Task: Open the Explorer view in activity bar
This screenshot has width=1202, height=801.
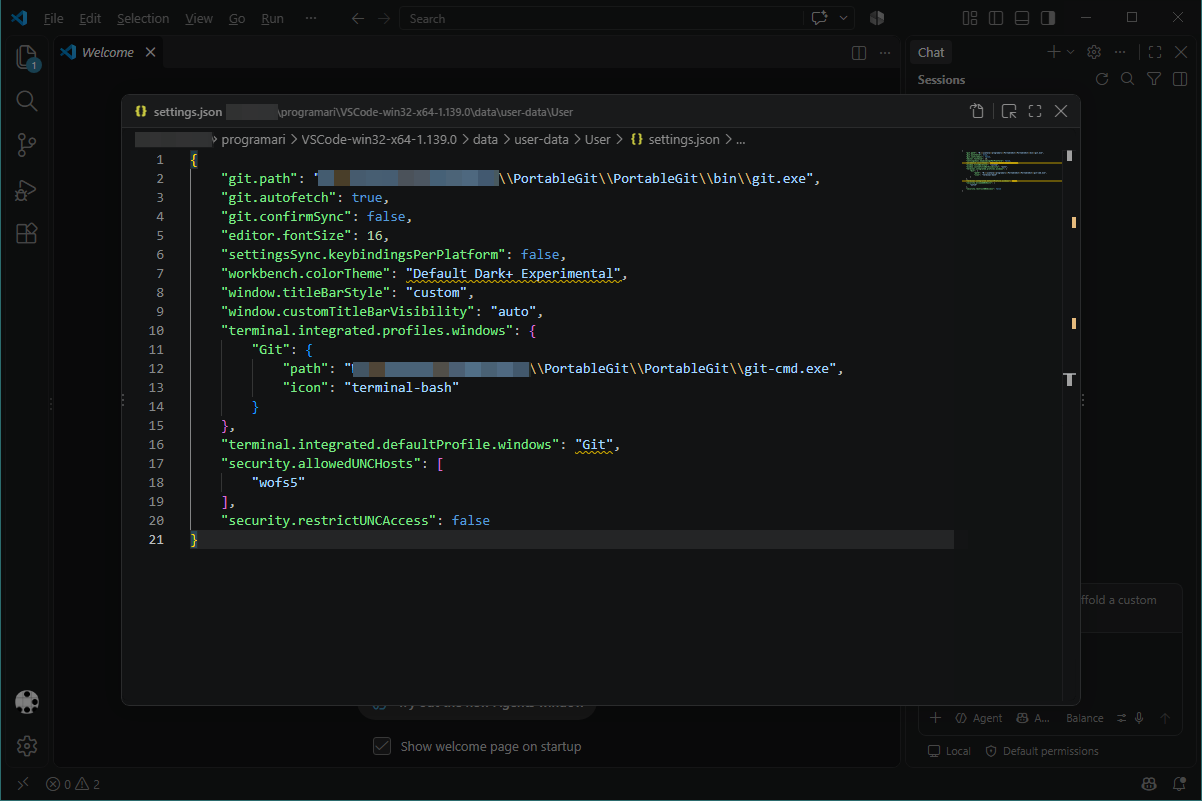Action: point(27,57)
